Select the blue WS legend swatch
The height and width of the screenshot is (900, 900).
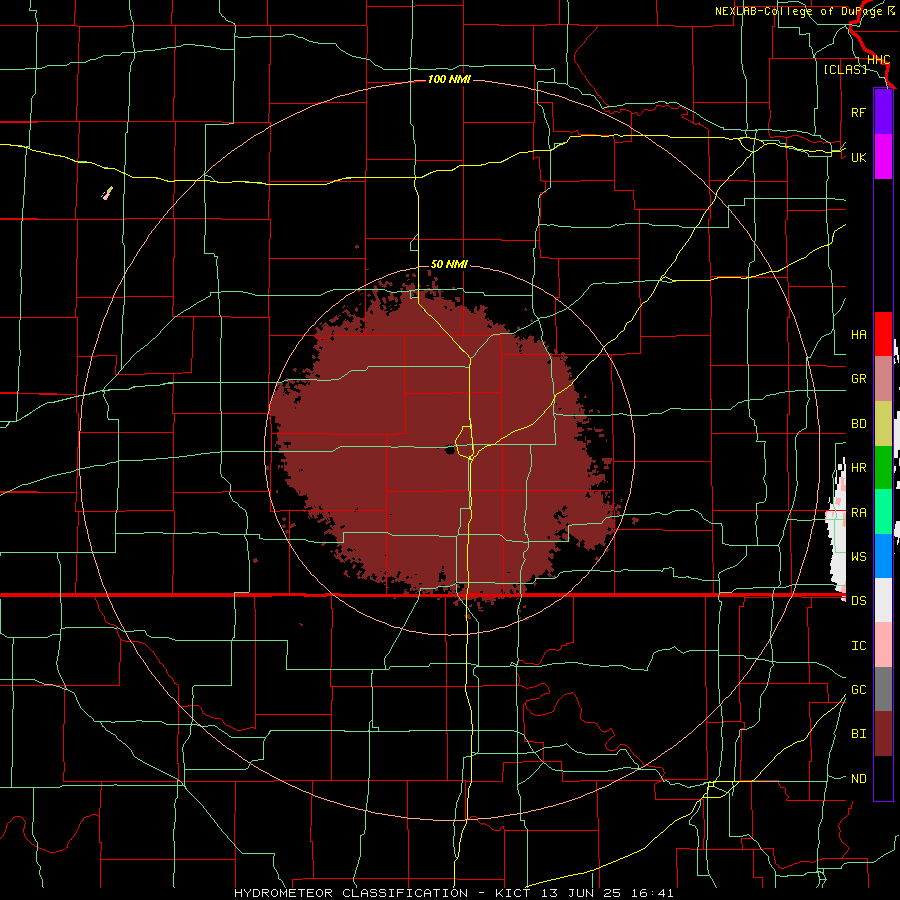883,556
